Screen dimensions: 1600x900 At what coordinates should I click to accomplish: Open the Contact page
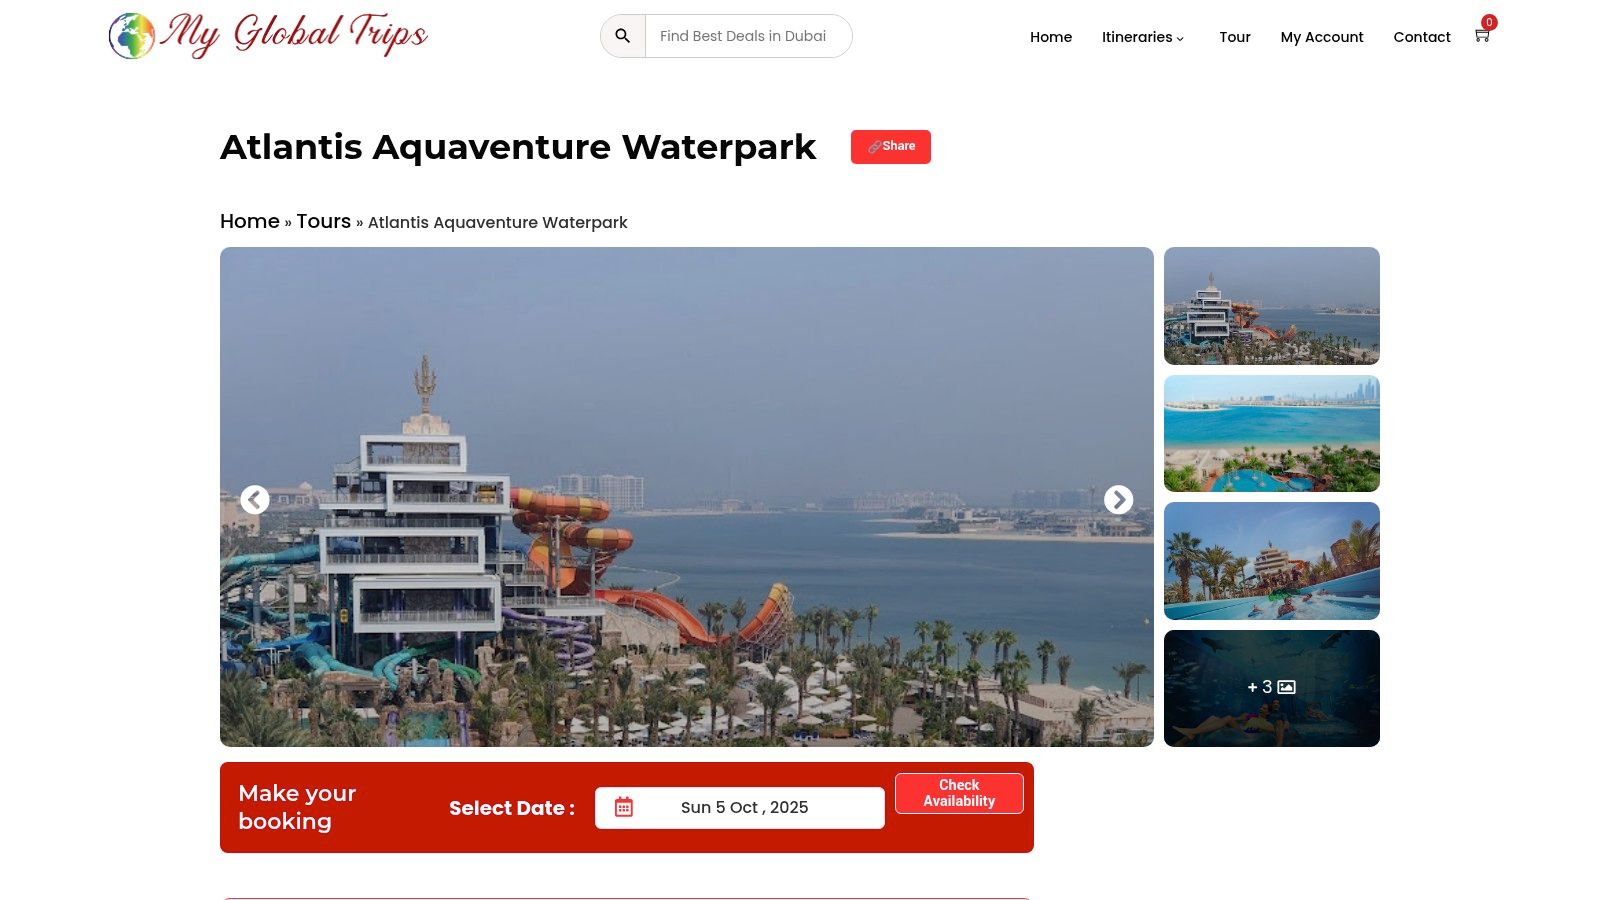point(1422,37)
